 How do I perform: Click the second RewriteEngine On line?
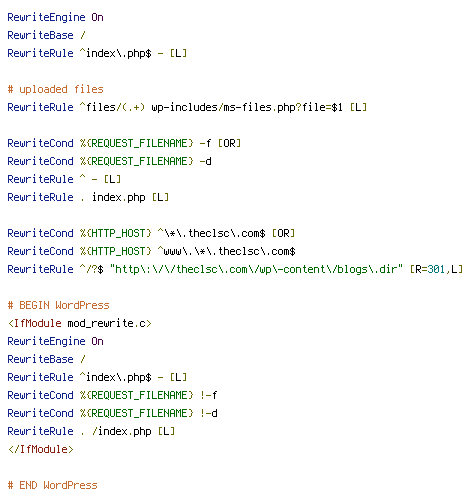[55, 341]
